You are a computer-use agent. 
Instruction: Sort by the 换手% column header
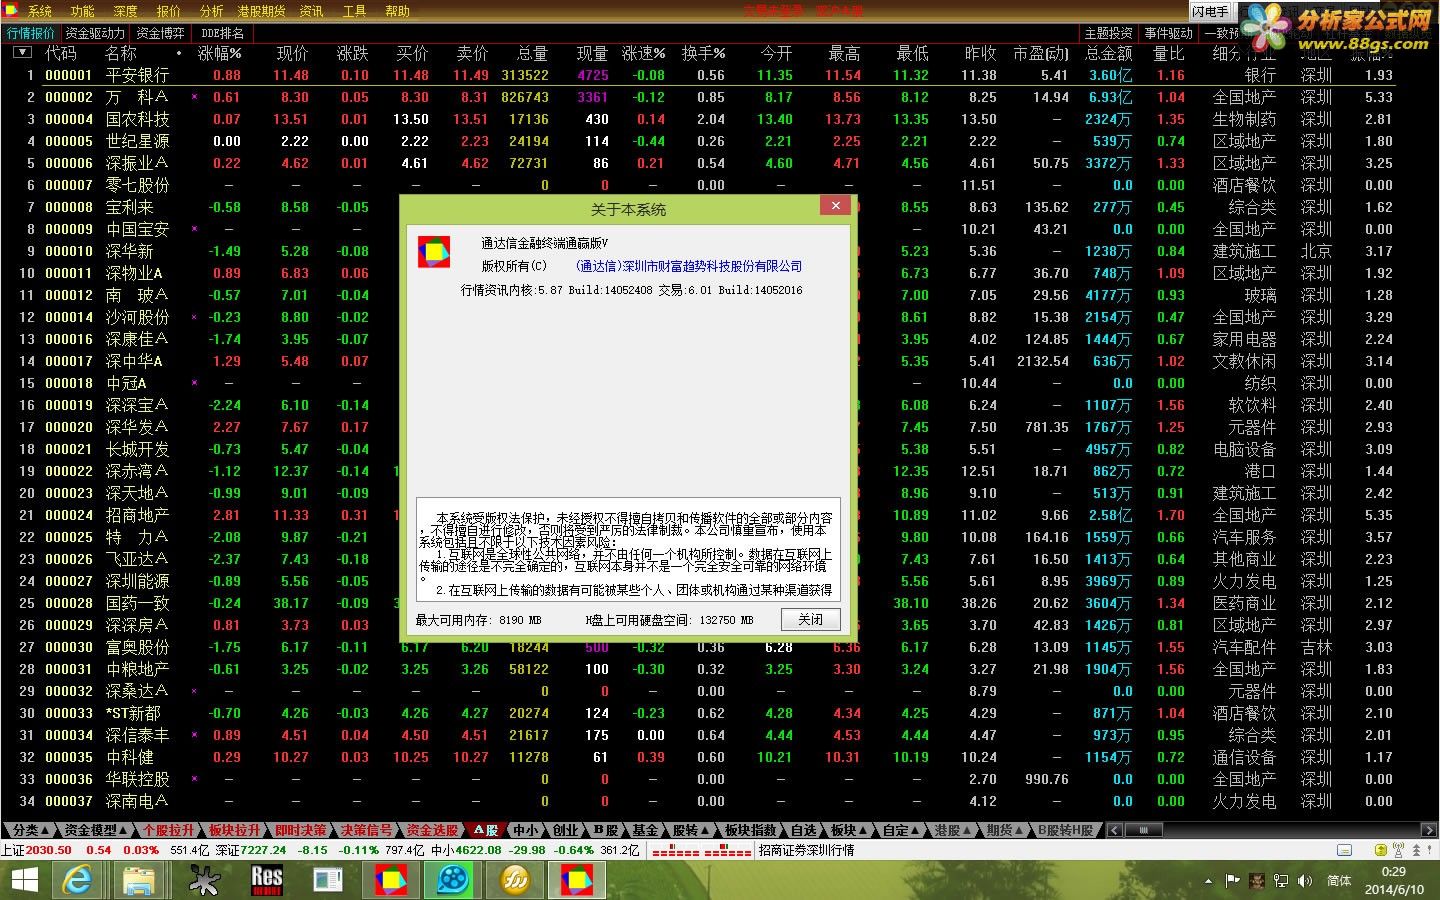pyautogui.click(x=704, y=53)
